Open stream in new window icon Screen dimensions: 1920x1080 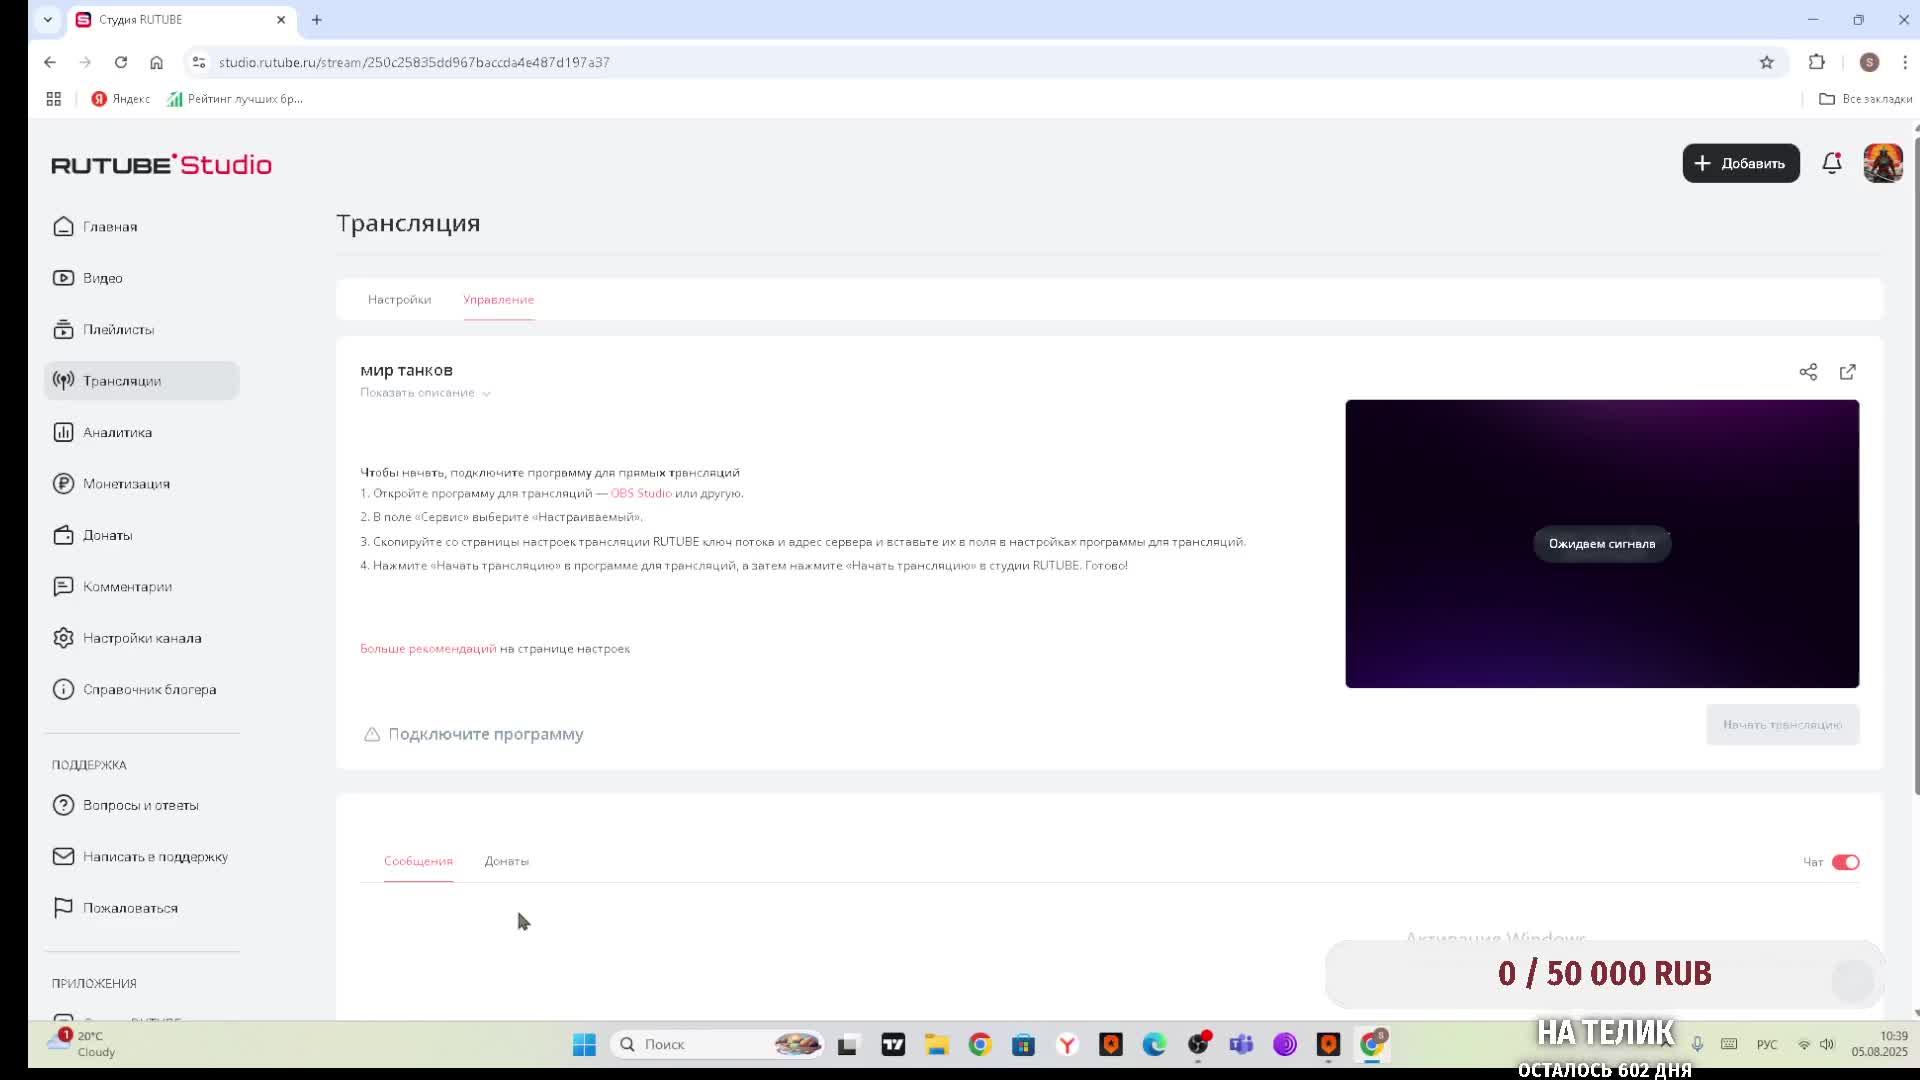click(x=1847, y=372)
